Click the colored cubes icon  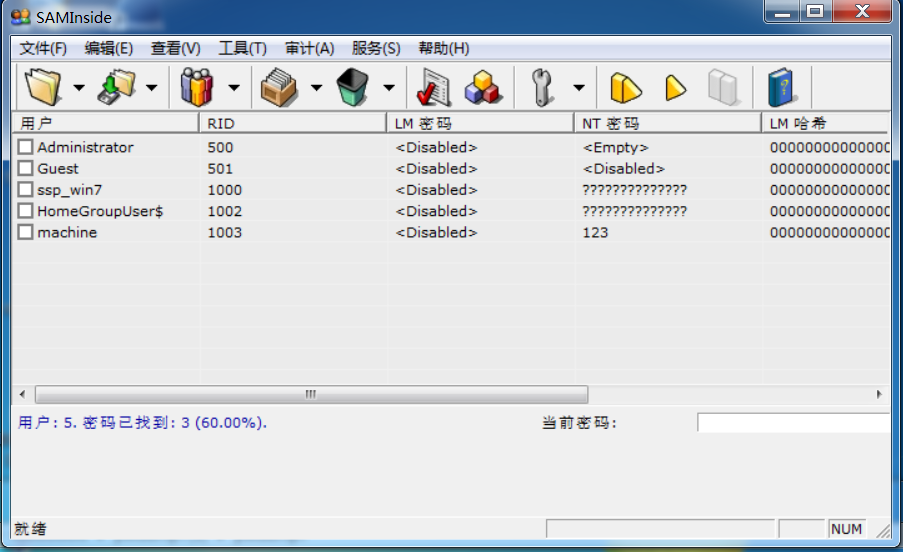[x=483, y=87]
